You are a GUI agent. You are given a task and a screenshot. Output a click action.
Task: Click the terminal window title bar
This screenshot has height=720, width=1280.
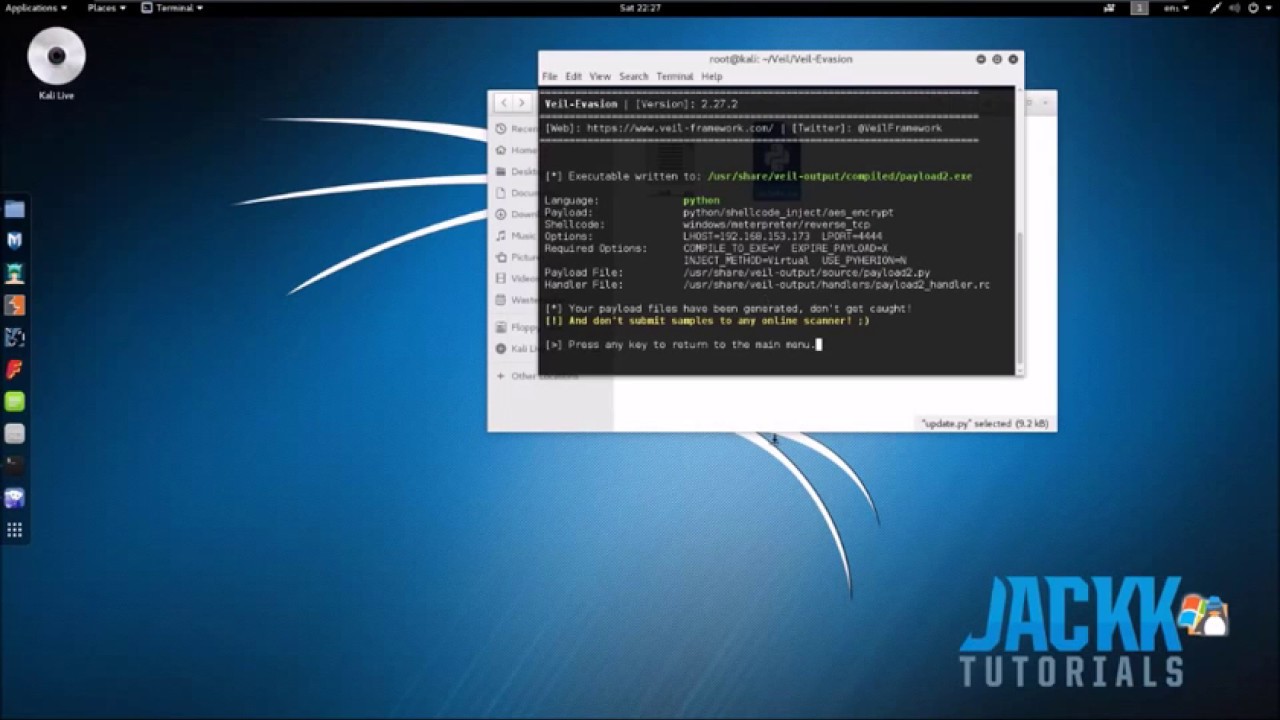point(781,59)
